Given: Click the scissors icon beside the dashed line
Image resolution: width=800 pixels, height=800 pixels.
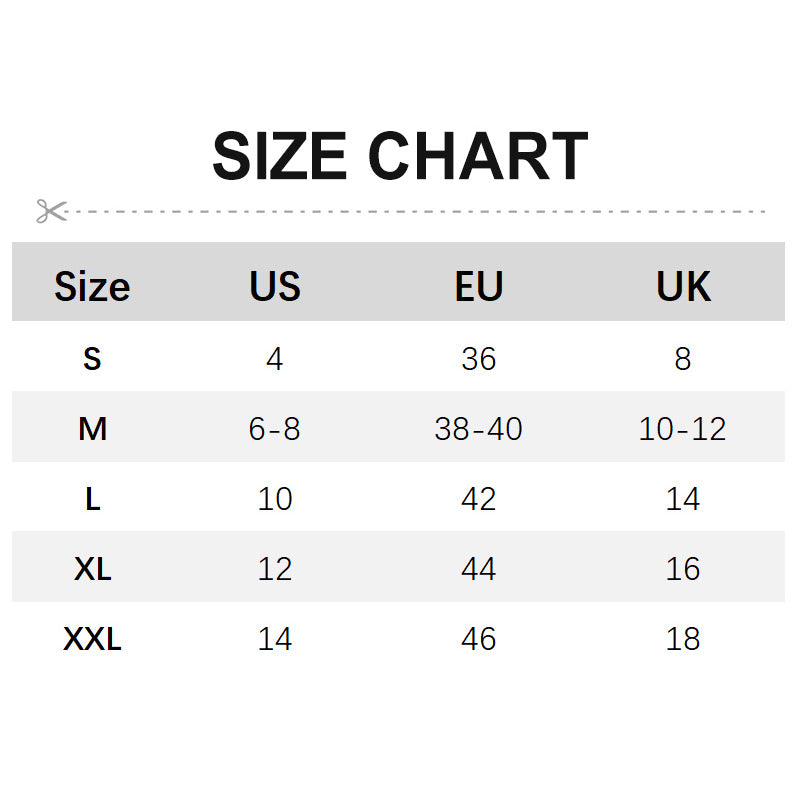Looking at the screenshot, I should click(x=51, y=211).
